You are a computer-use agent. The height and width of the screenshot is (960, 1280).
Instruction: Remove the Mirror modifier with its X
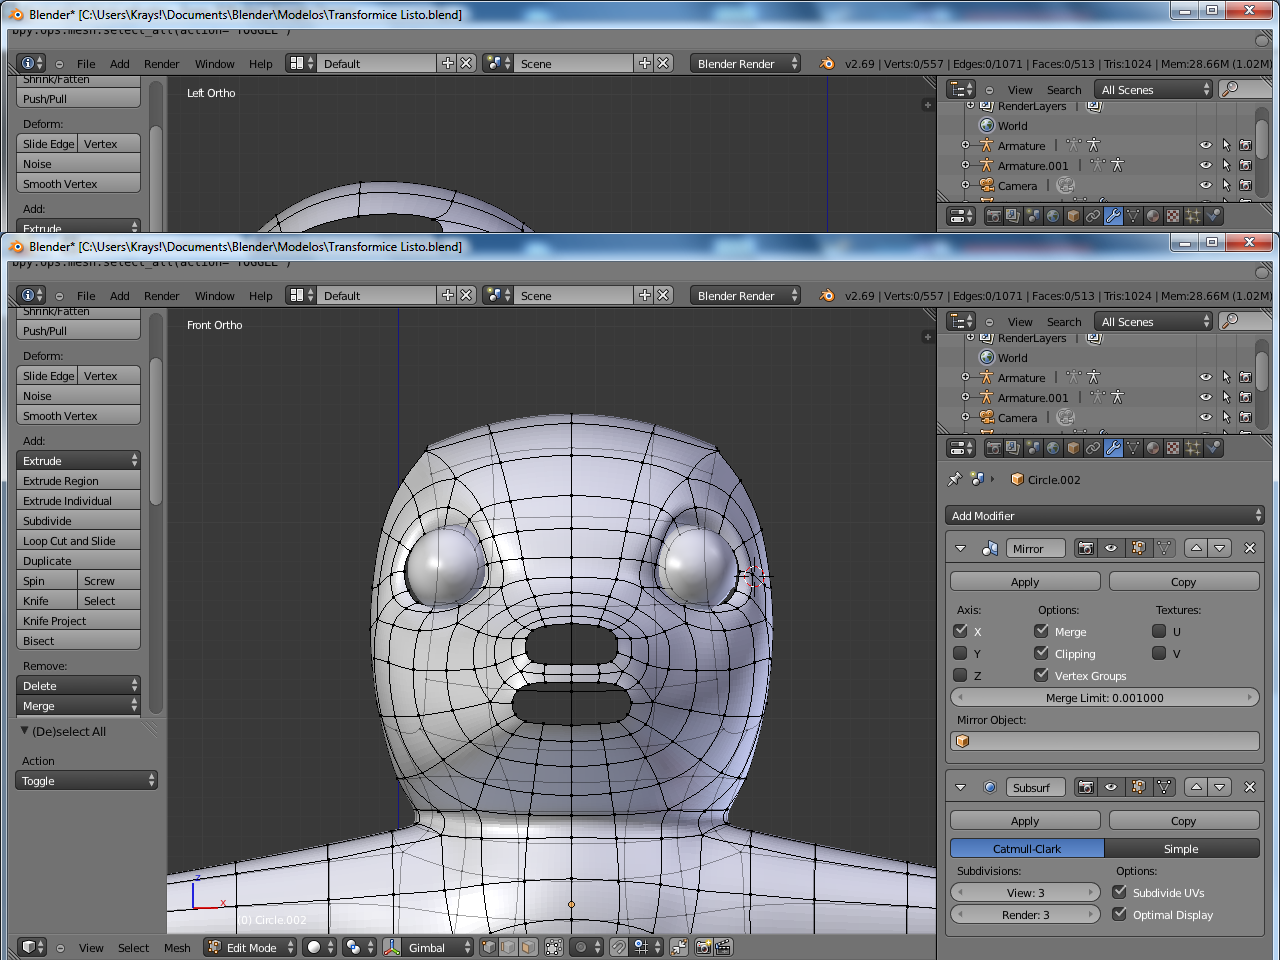(1249, 548)
